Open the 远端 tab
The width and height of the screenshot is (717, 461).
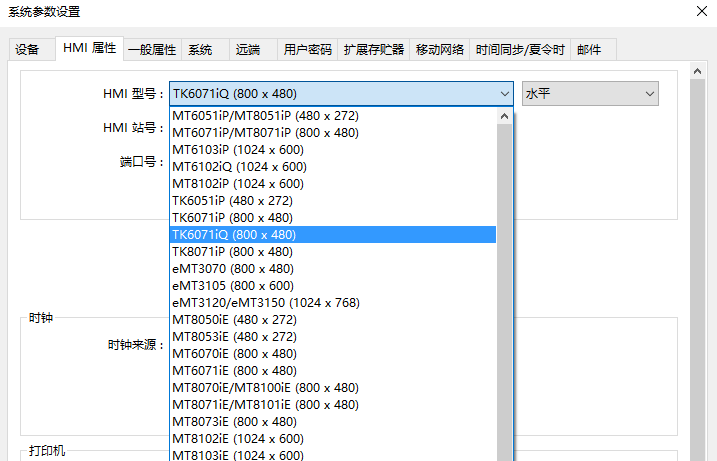247,49
